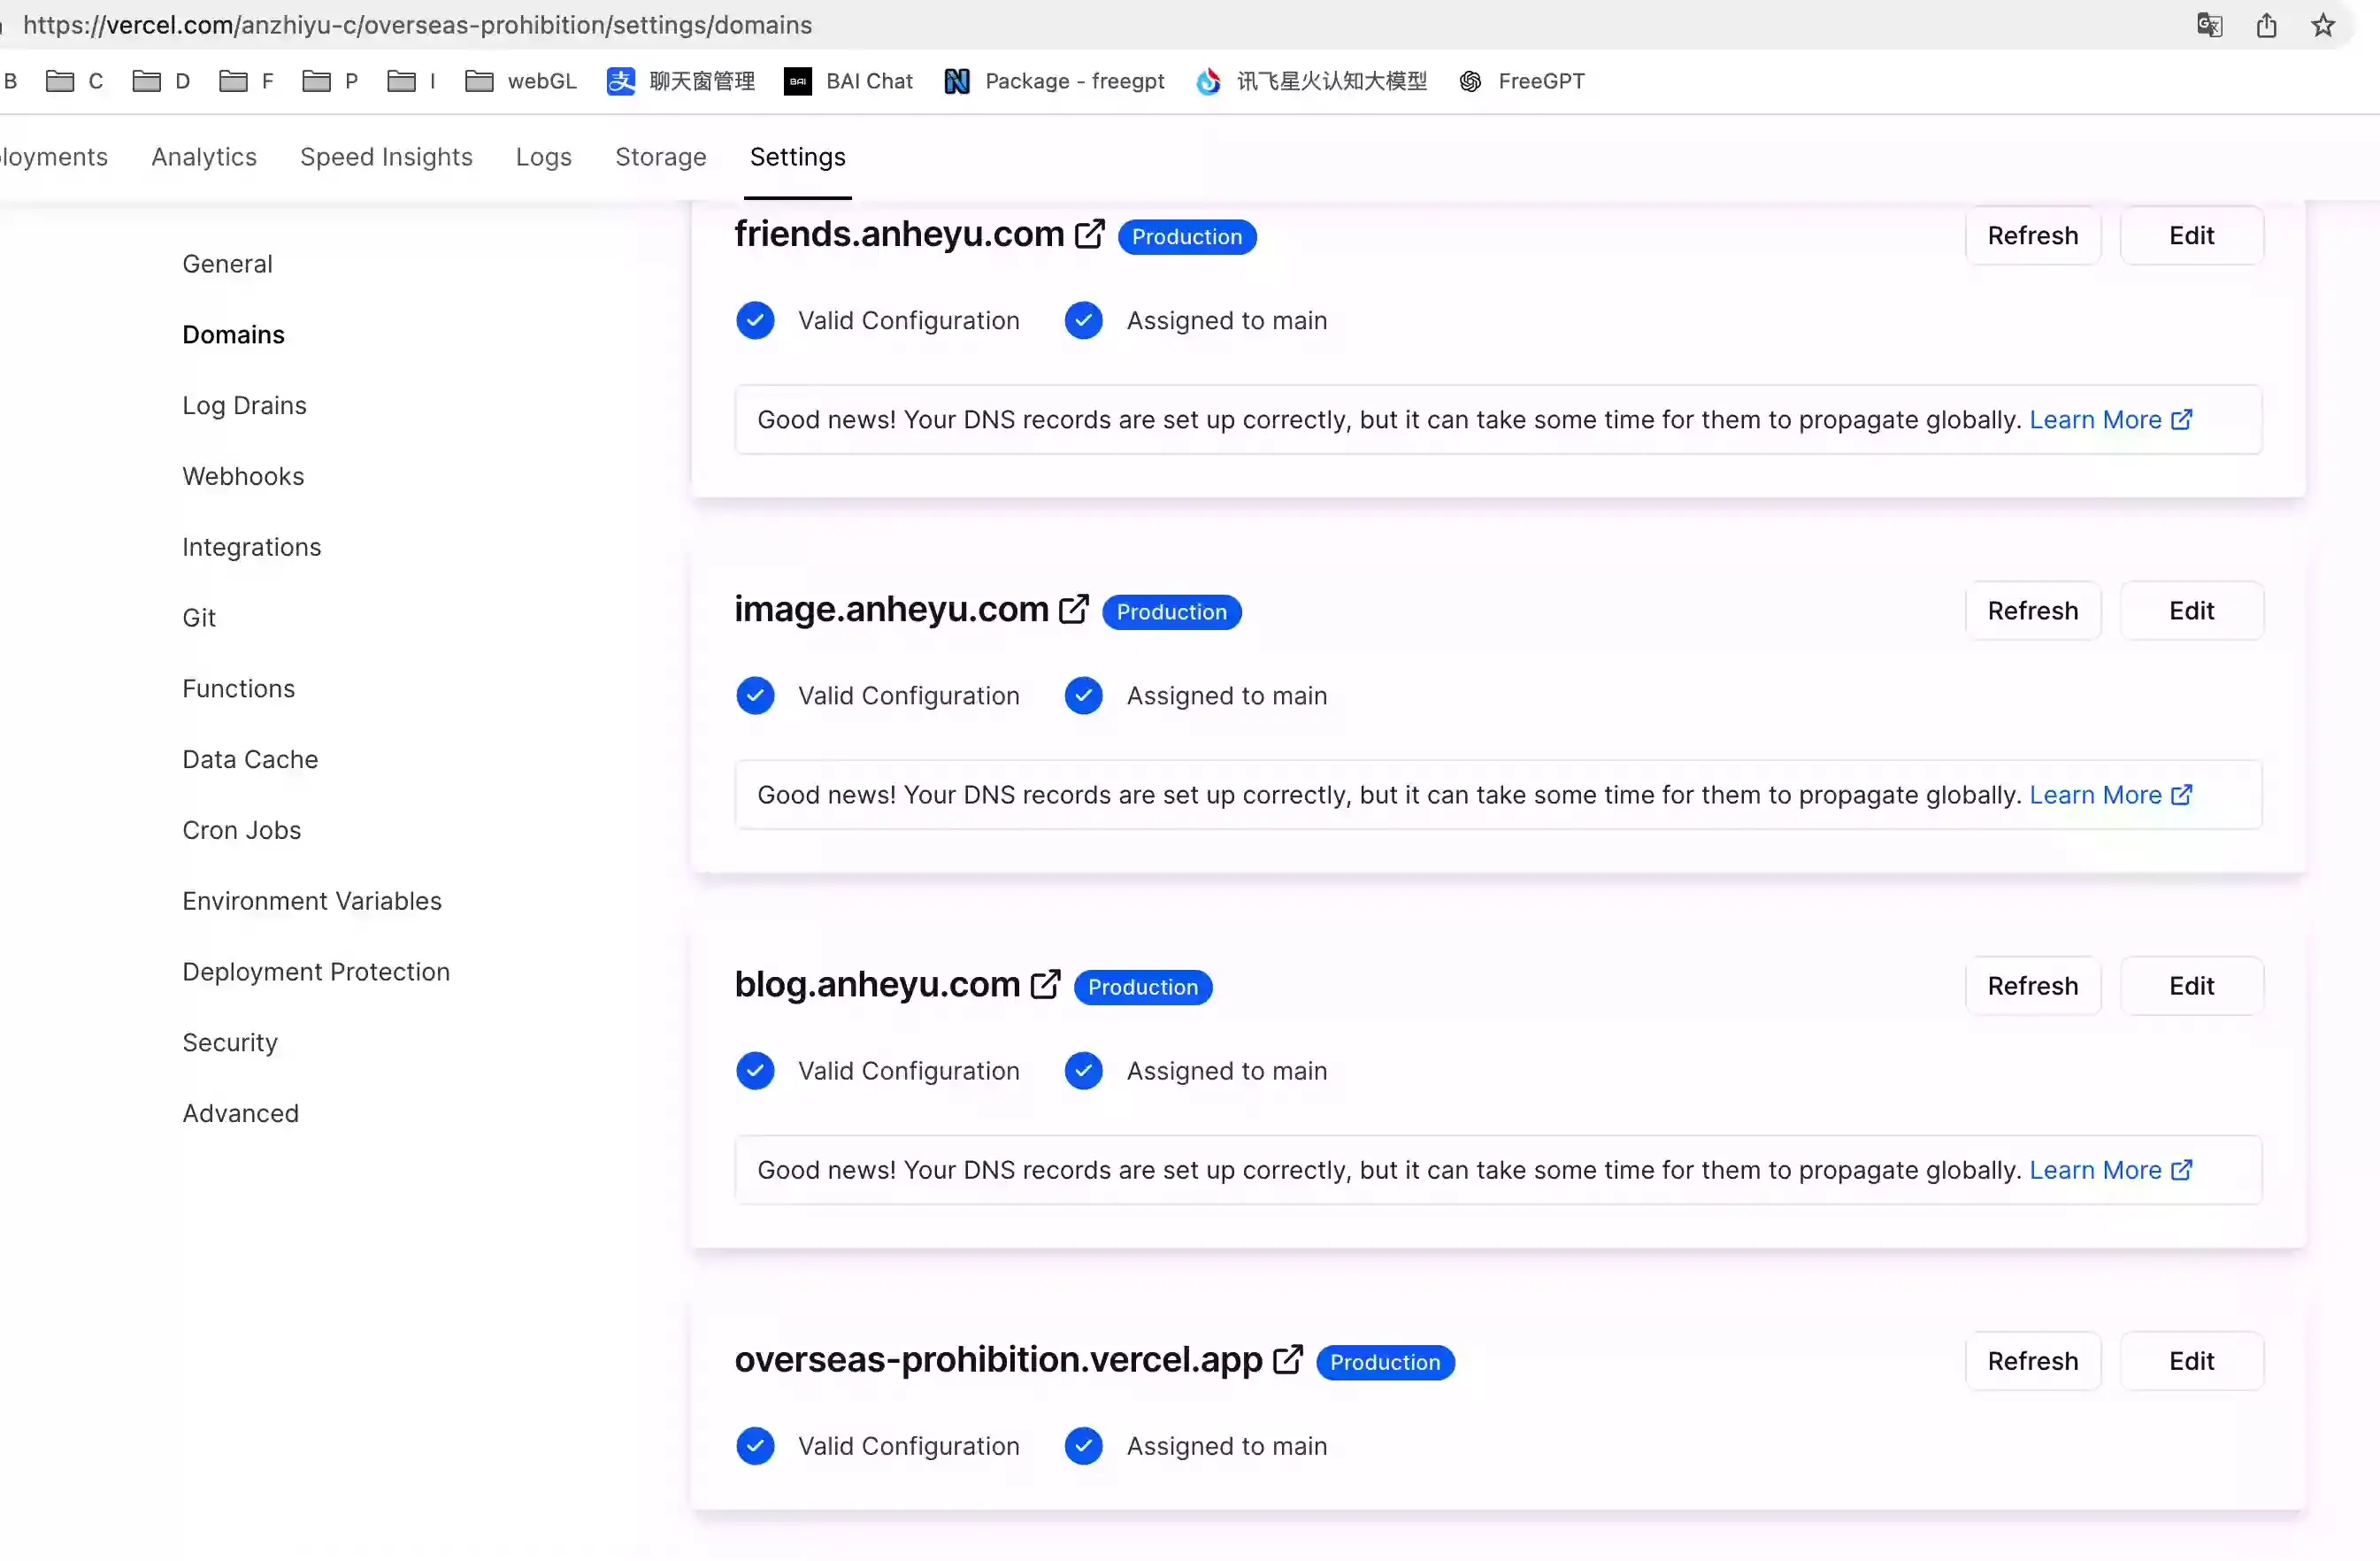Click Valid Configuration checkmark for blog.anheyu.com
The image size is (2380, 1561).
tap(755, 1071)
